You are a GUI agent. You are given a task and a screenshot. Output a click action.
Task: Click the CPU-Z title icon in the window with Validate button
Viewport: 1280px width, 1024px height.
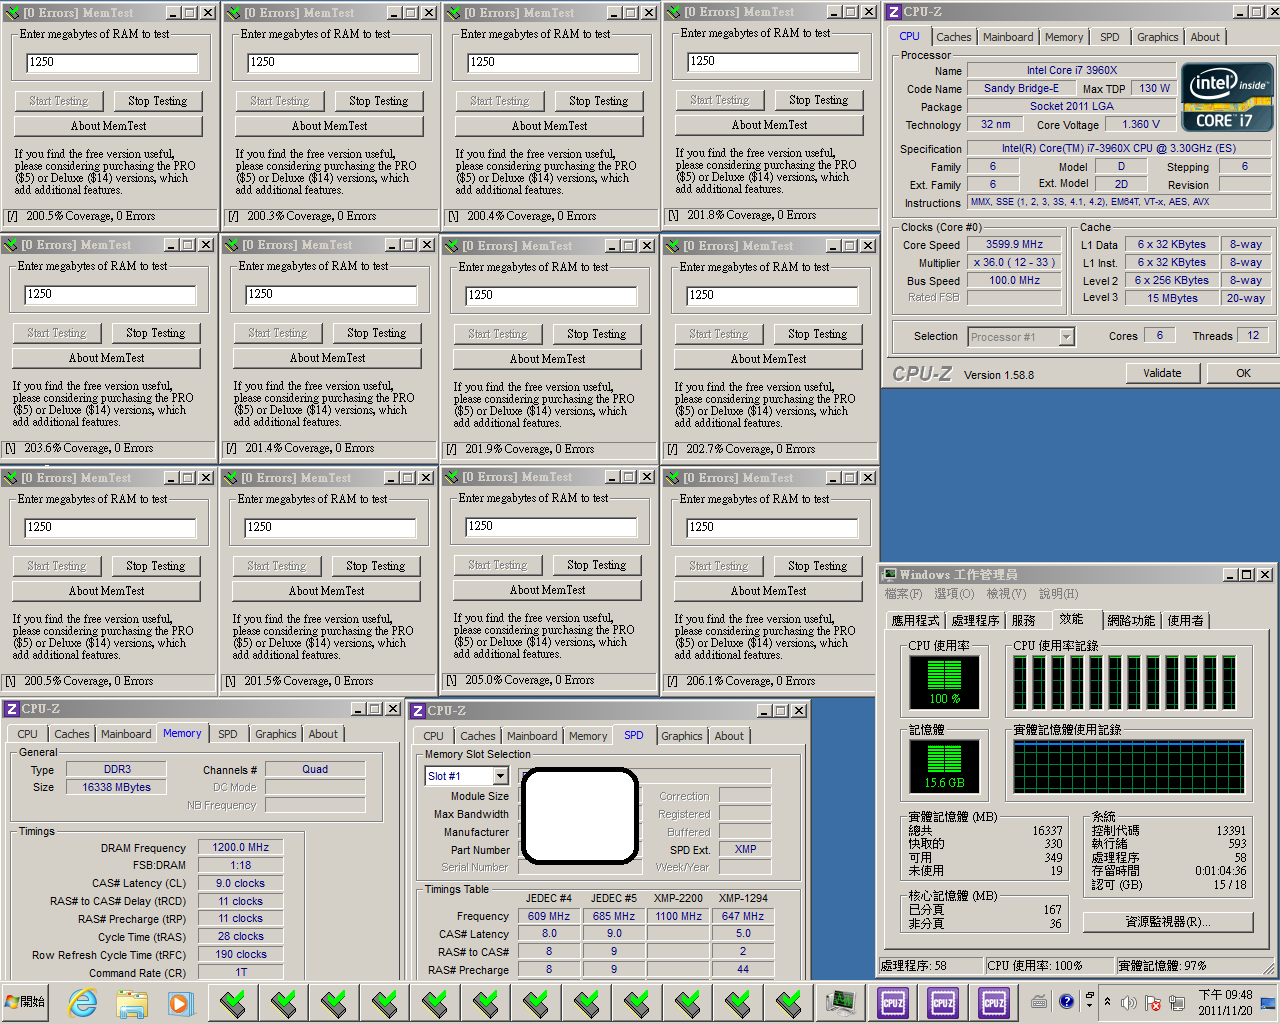893,12
